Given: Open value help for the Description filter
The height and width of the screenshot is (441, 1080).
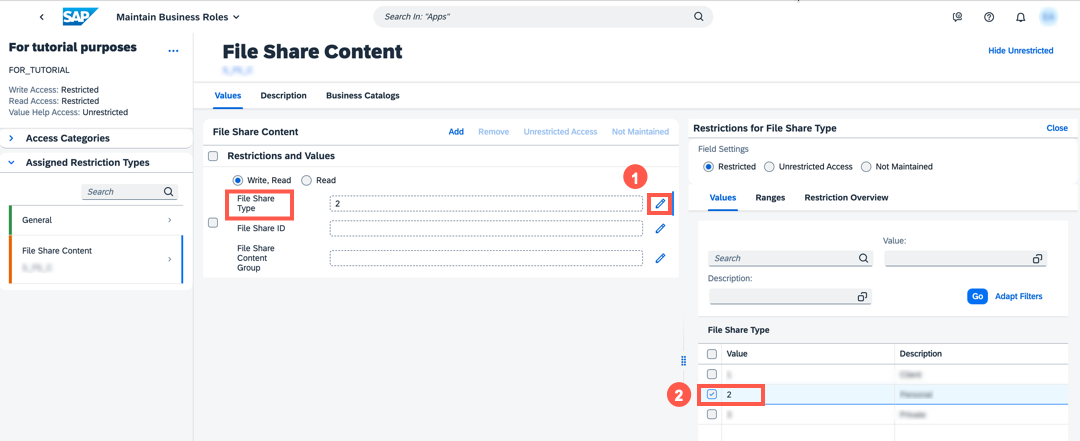Looking at the screenshot, I should pyautogui.click(x=862, y=296).
